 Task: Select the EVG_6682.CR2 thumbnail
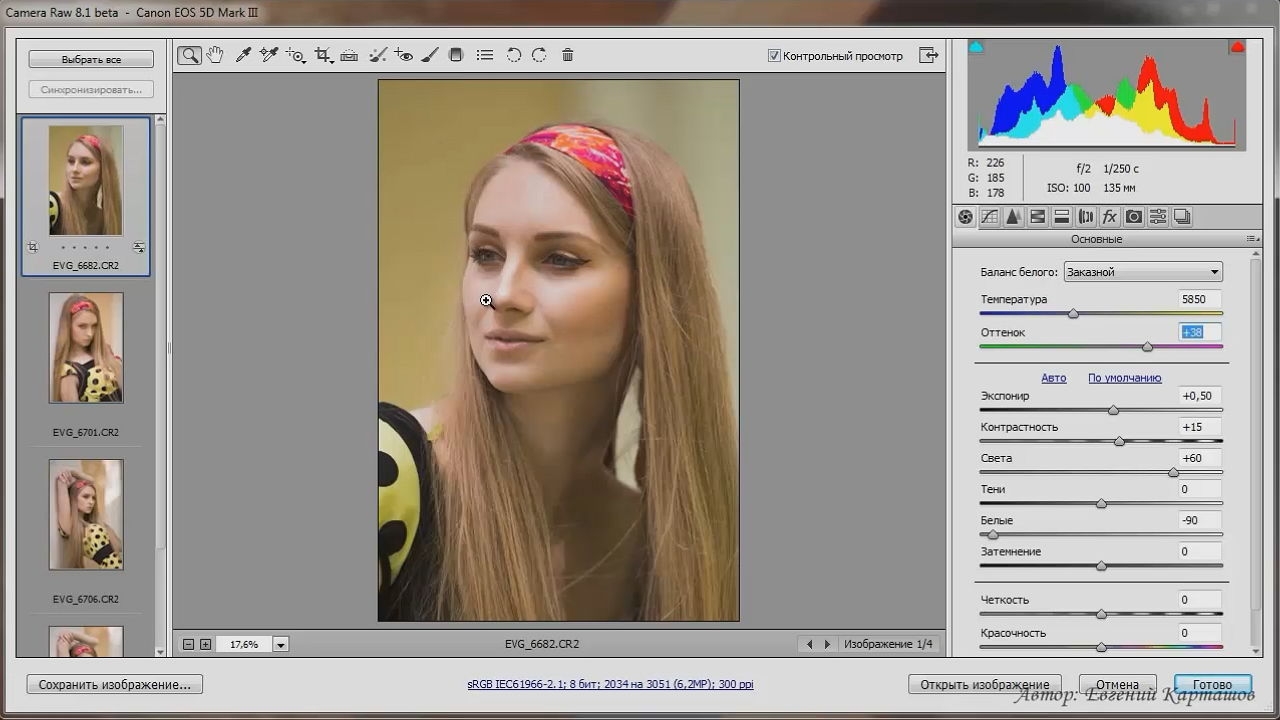click(x=86, y=180)
